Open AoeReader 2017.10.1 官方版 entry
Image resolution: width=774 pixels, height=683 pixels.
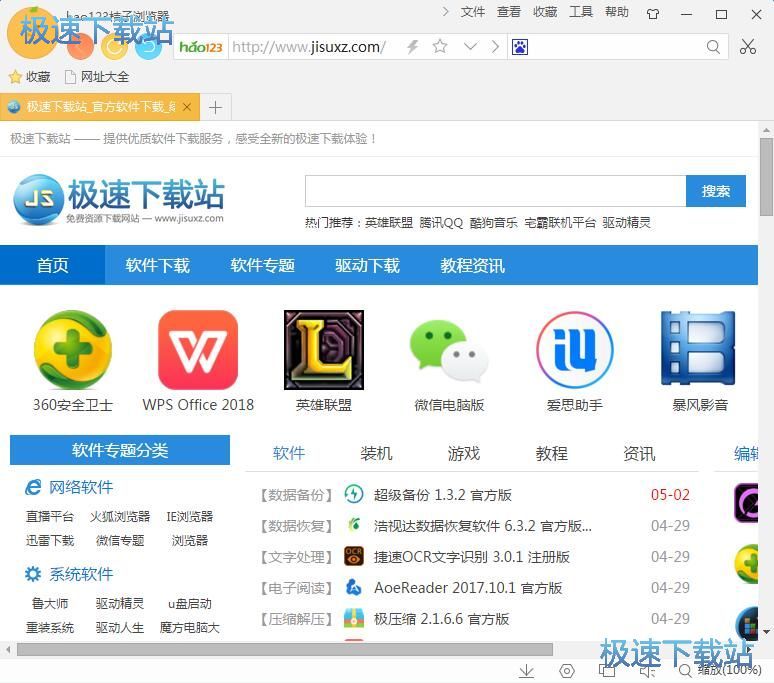click(468, 588)
